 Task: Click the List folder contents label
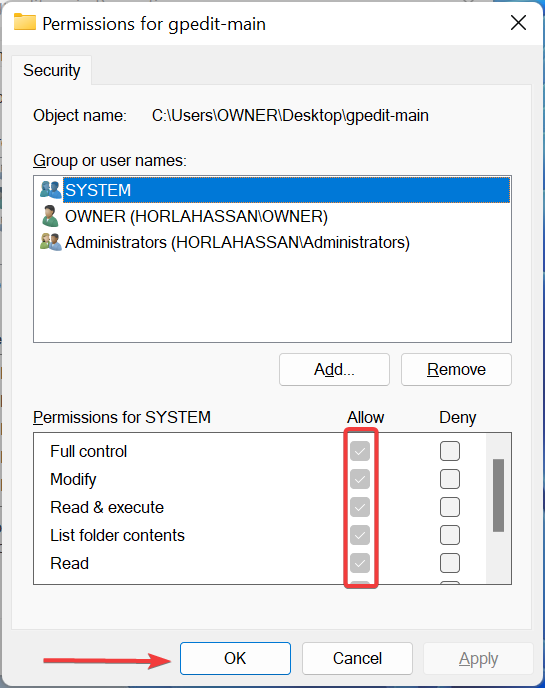coord(118,535)
